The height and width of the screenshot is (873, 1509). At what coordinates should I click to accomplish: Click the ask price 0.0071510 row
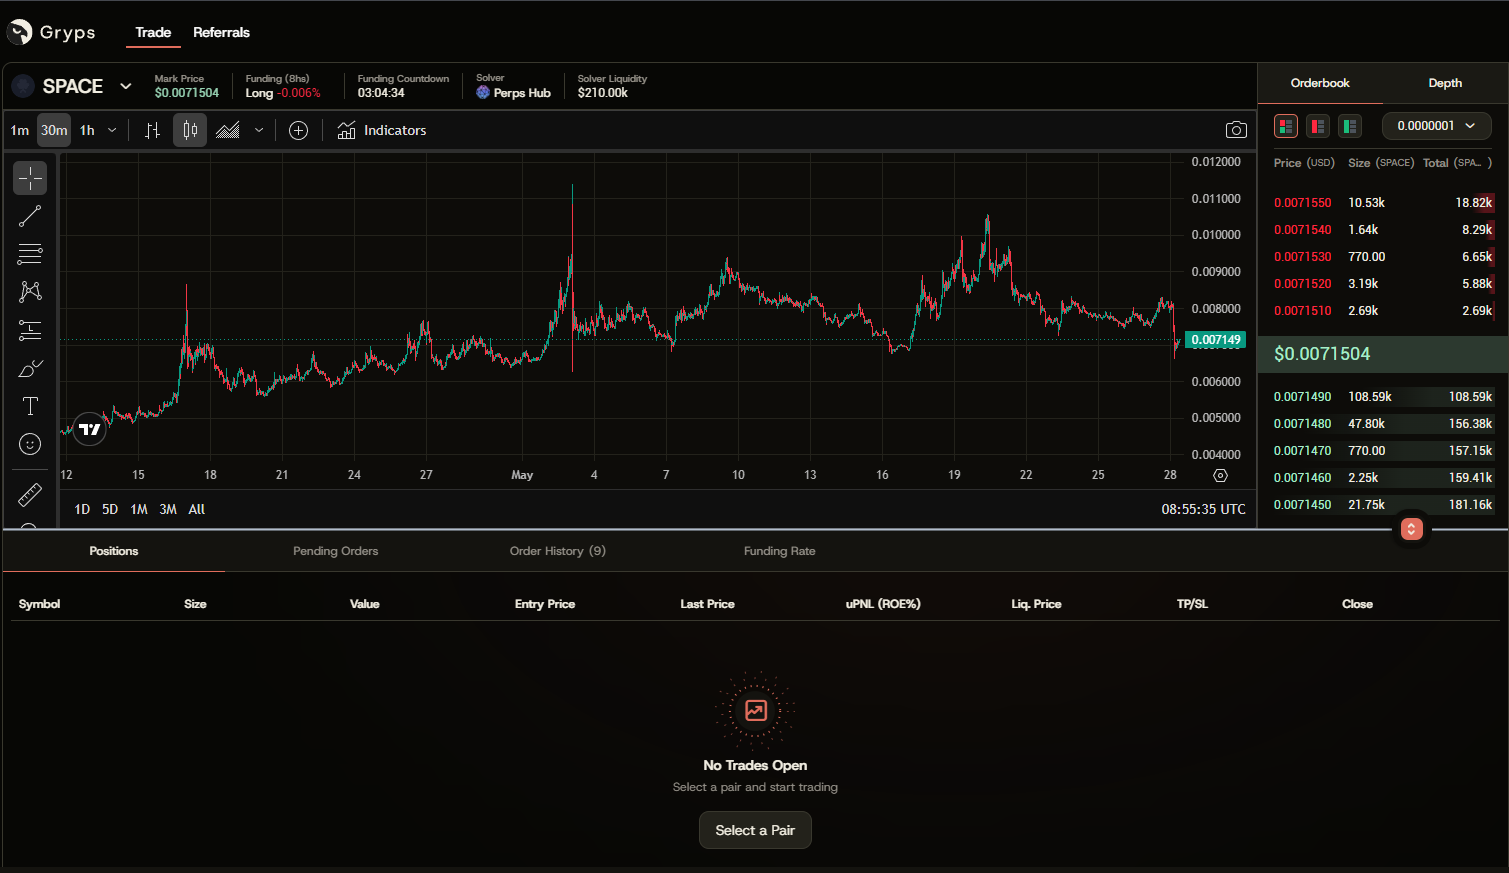1383,311
